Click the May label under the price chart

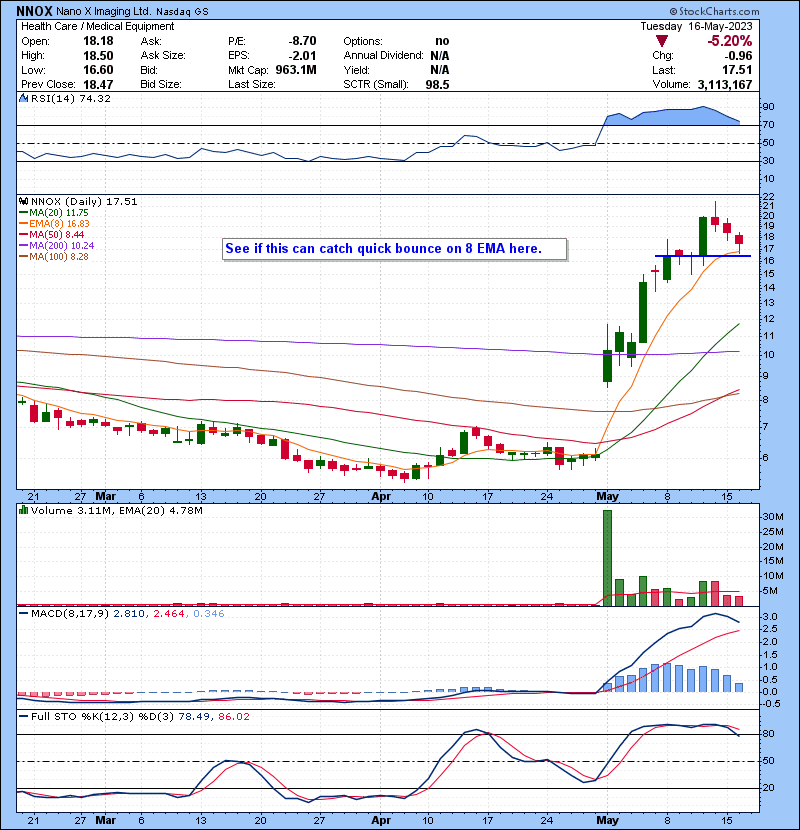click(607, 497)
